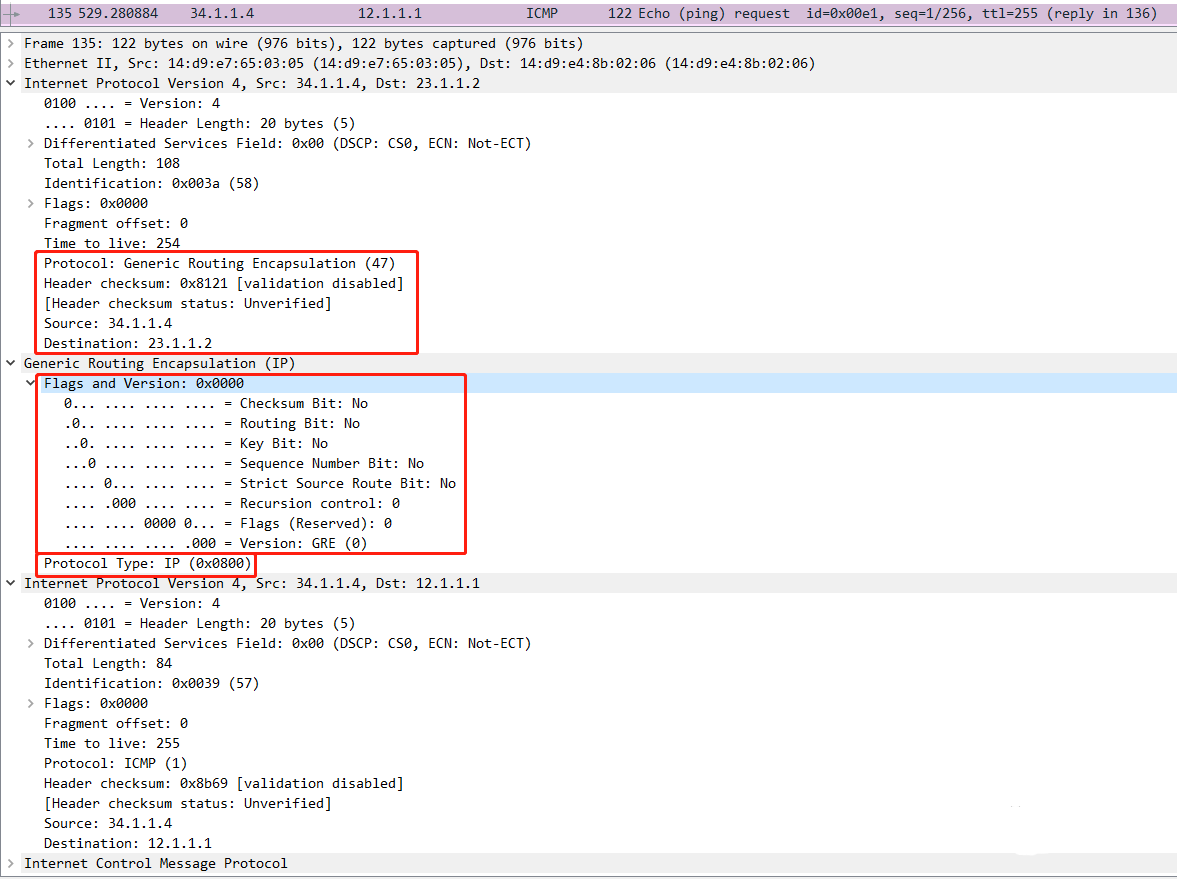Select the 'Frame 135: 122 bytes on wire' line
The width and height of the screenshot is (1177, 879).
(303, 44)
